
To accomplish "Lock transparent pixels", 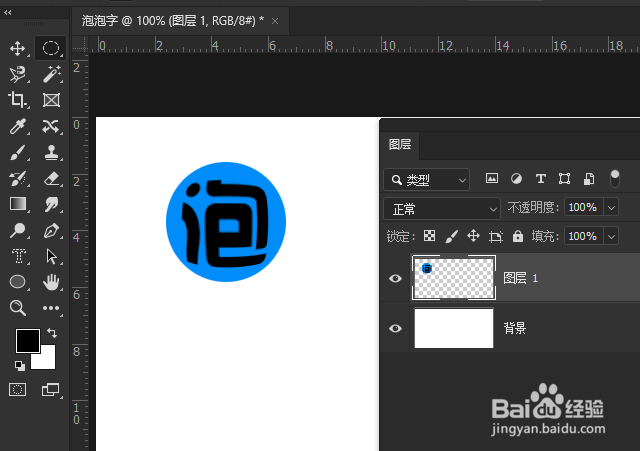I will (429, 236).
